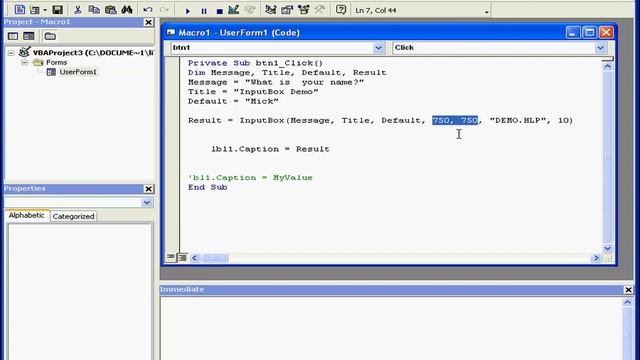
Task: Toggle Folders icon in Project panel
Action: (50, 36)
